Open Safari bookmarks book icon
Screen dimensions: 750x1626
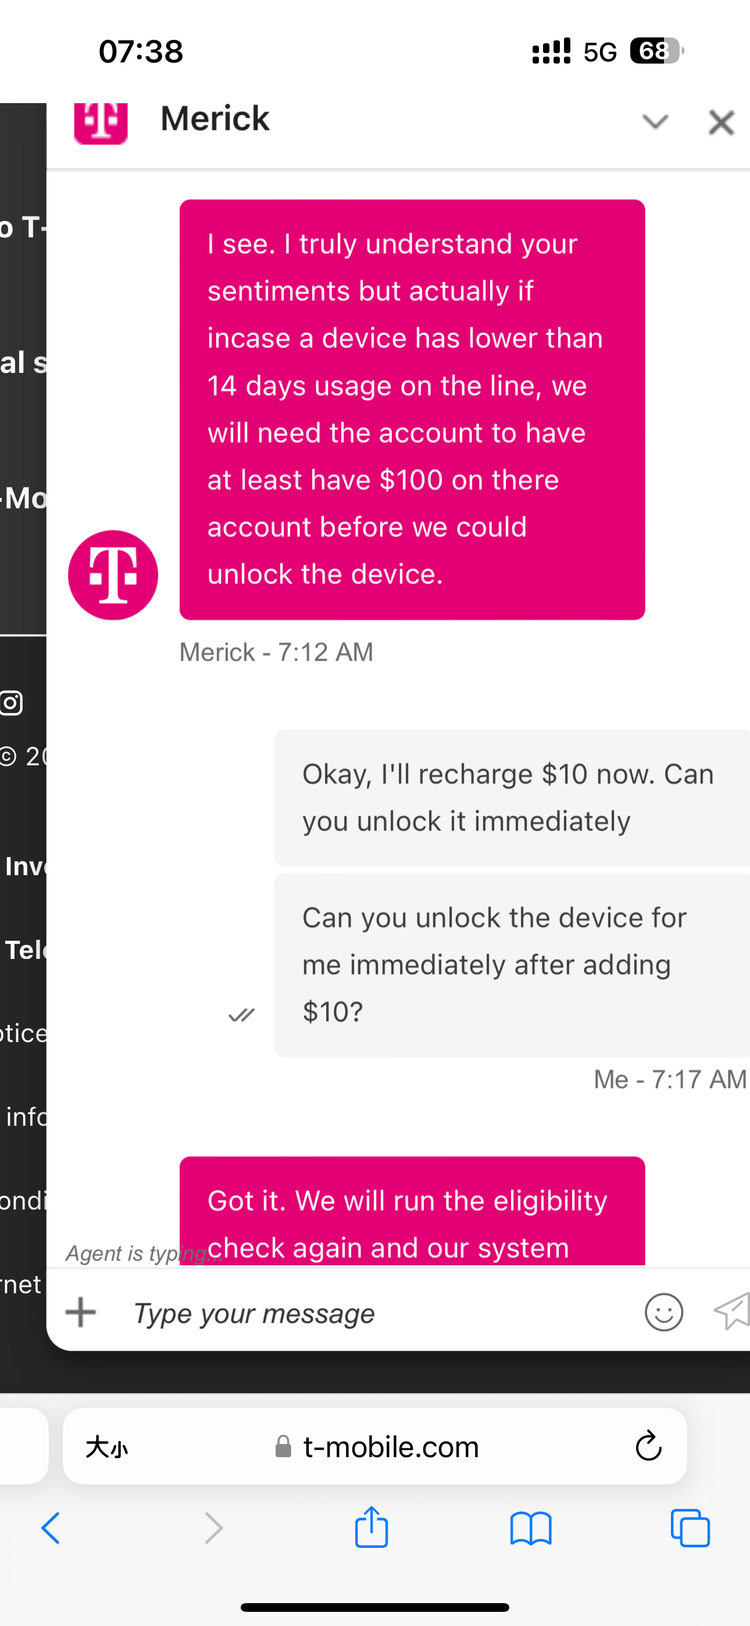pyautogui.click(x=531, y=1529)
